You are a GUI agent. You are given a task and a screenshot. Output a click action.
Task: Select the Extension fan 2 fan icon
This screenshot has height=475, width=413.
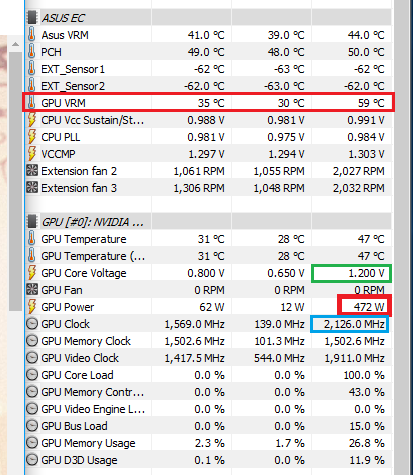click(x=32, y=171)
